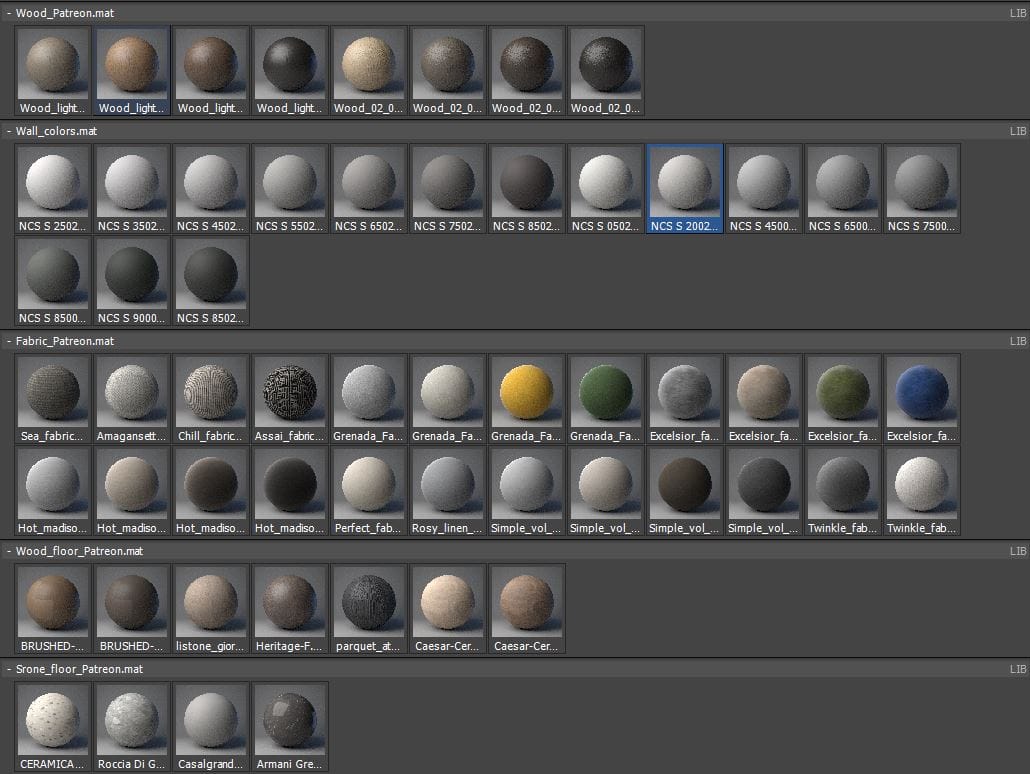Select the Heritage-F wood floor material
Viewport: 1030px width, 774px height.
click(290, 602)
